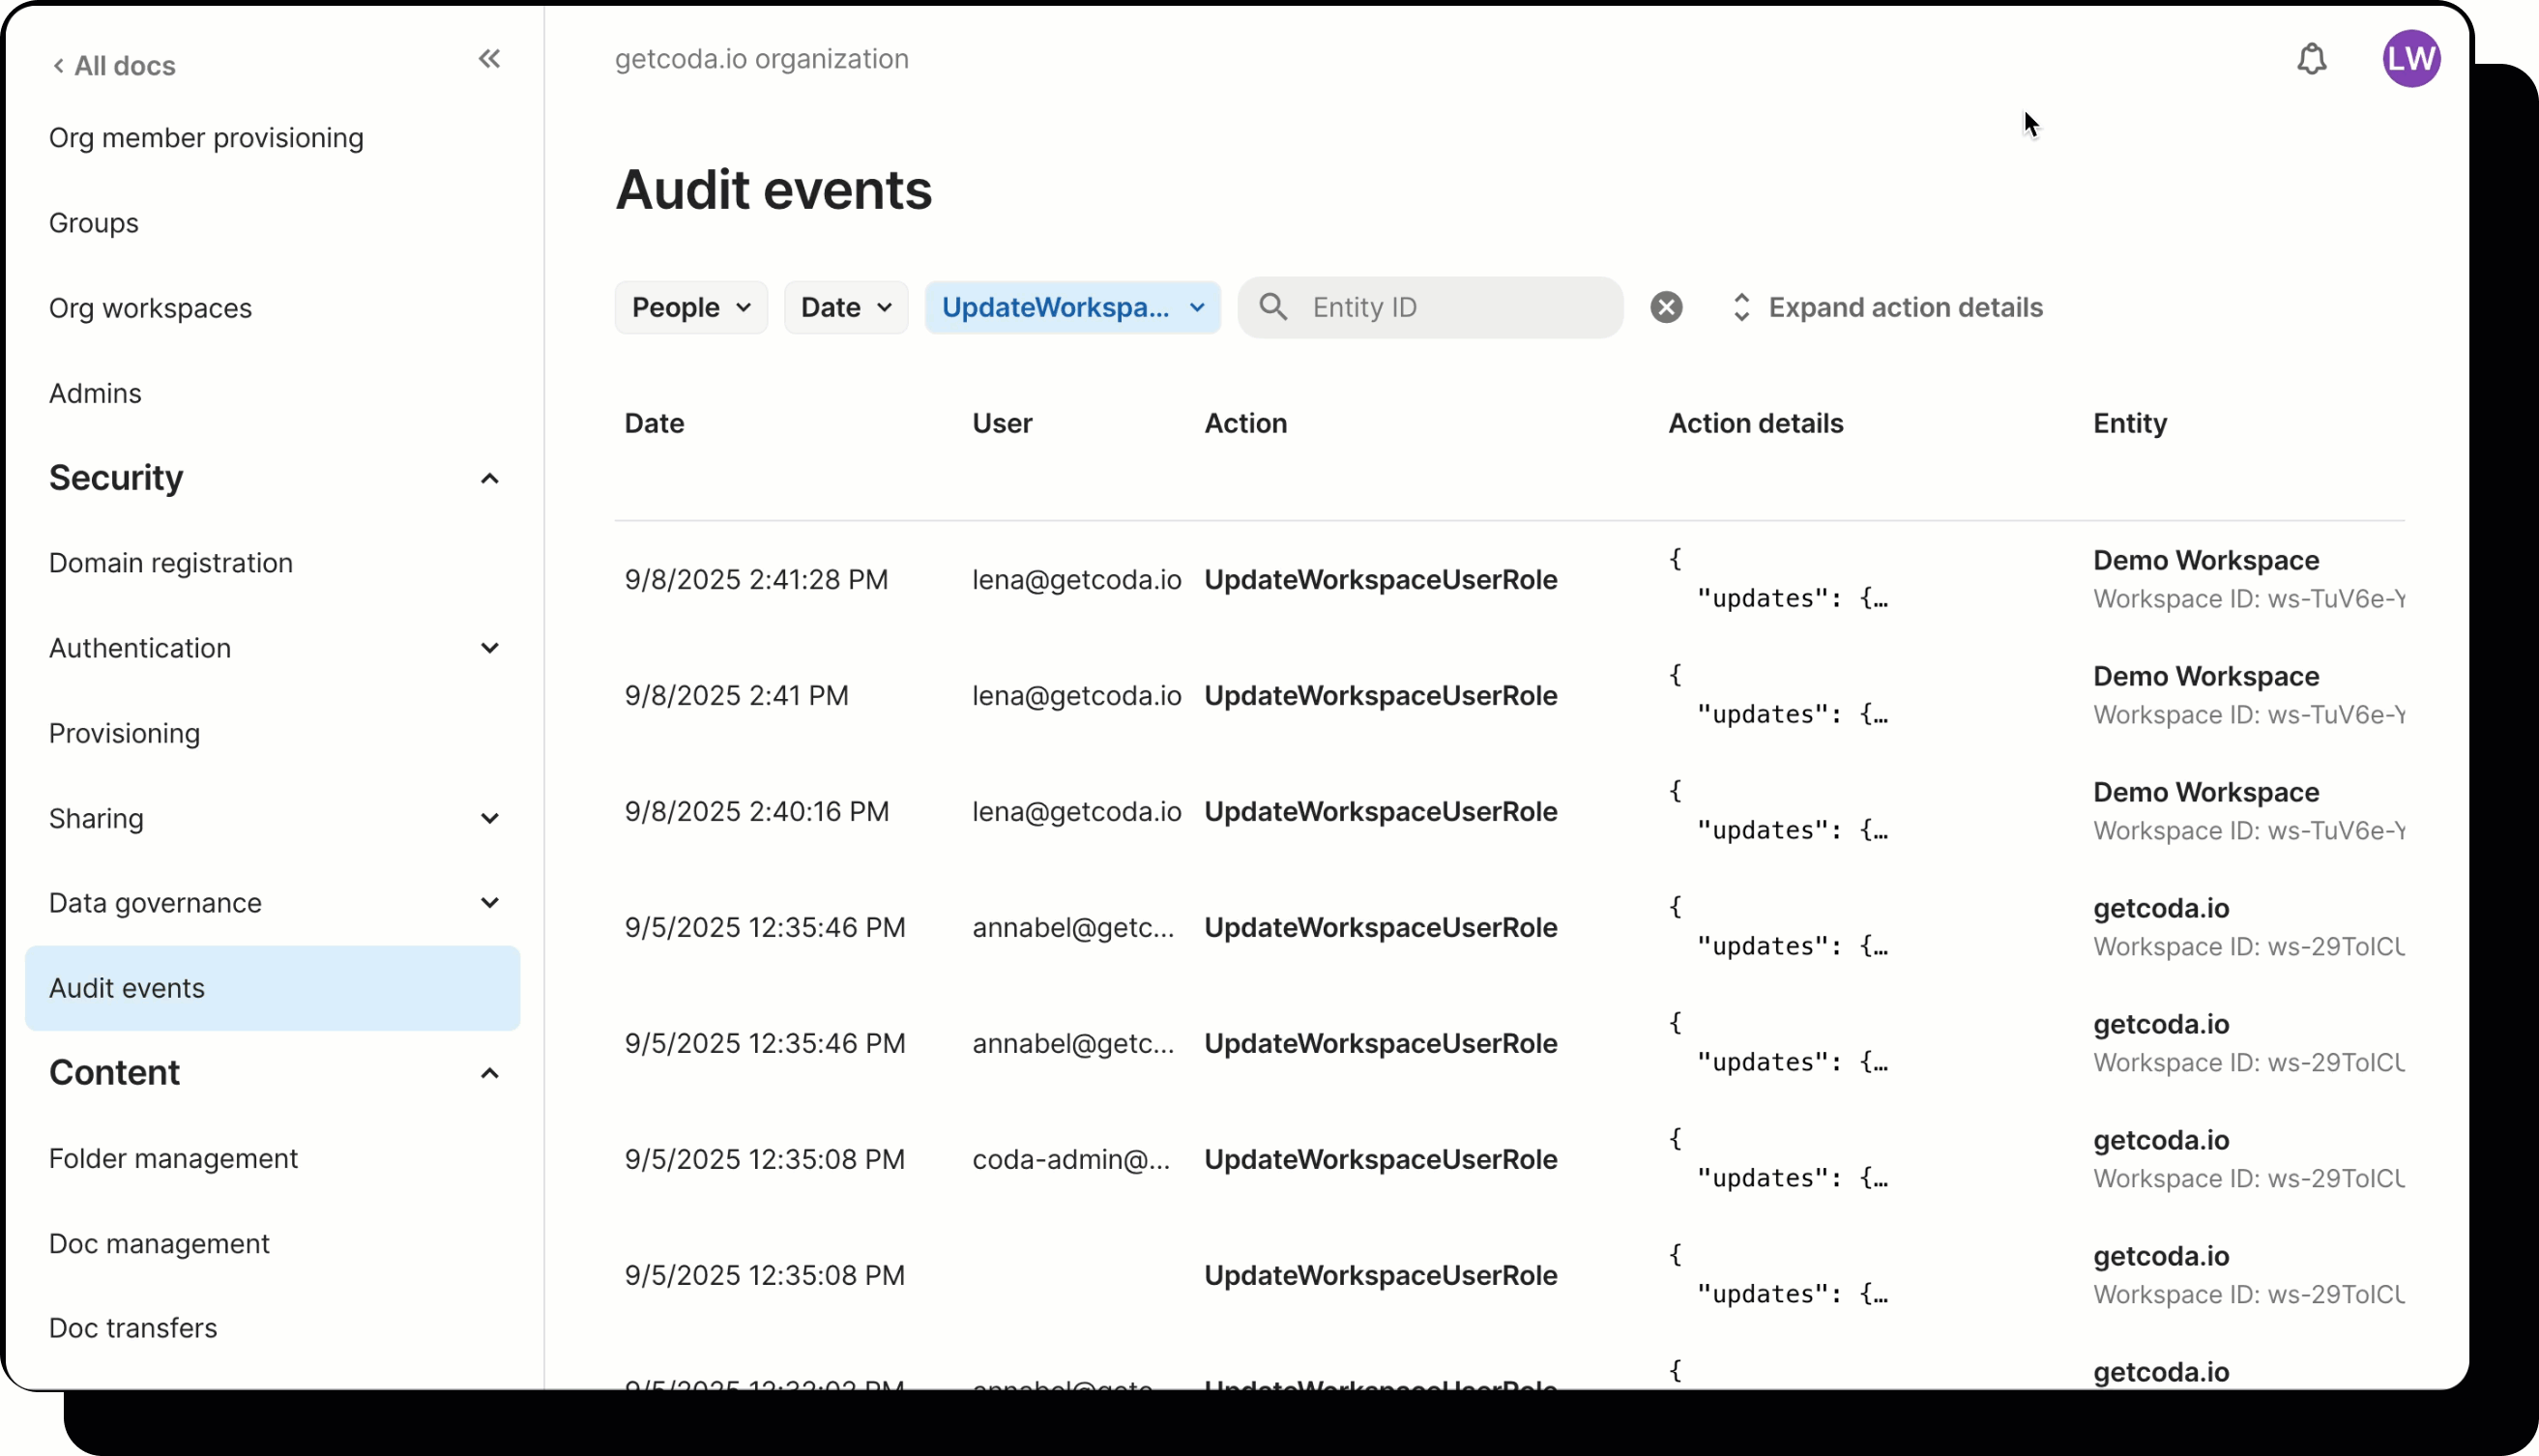Open the People filter dropdown
Image resolution: width=2539 pixels, height=1456 pixels.
point(691,307)
